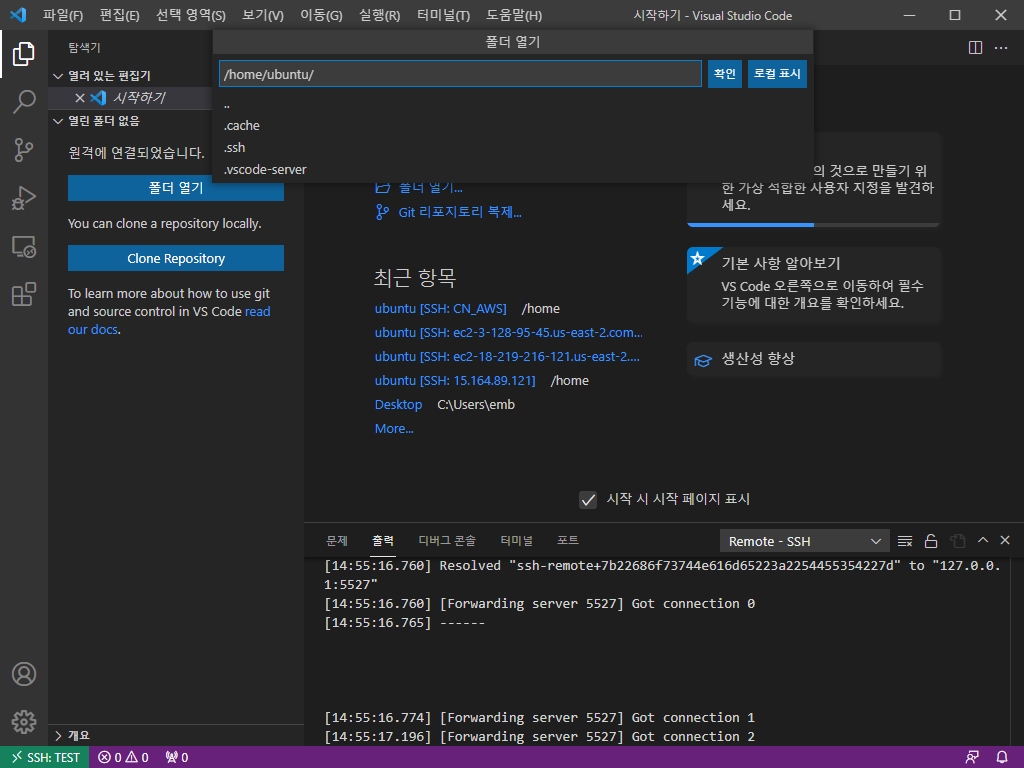
Task: Open the 파일(F) menu
Action: tap(63, 15)
